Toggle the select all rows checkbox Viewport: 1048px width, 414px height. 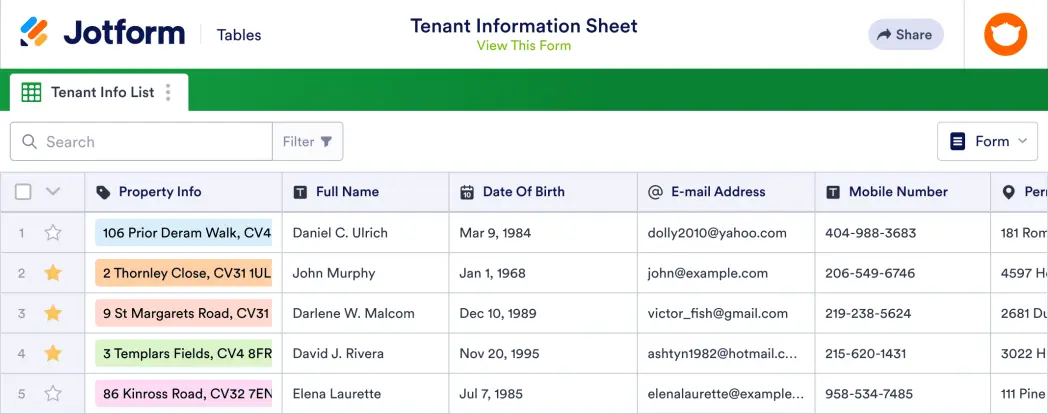pos(23,192)
